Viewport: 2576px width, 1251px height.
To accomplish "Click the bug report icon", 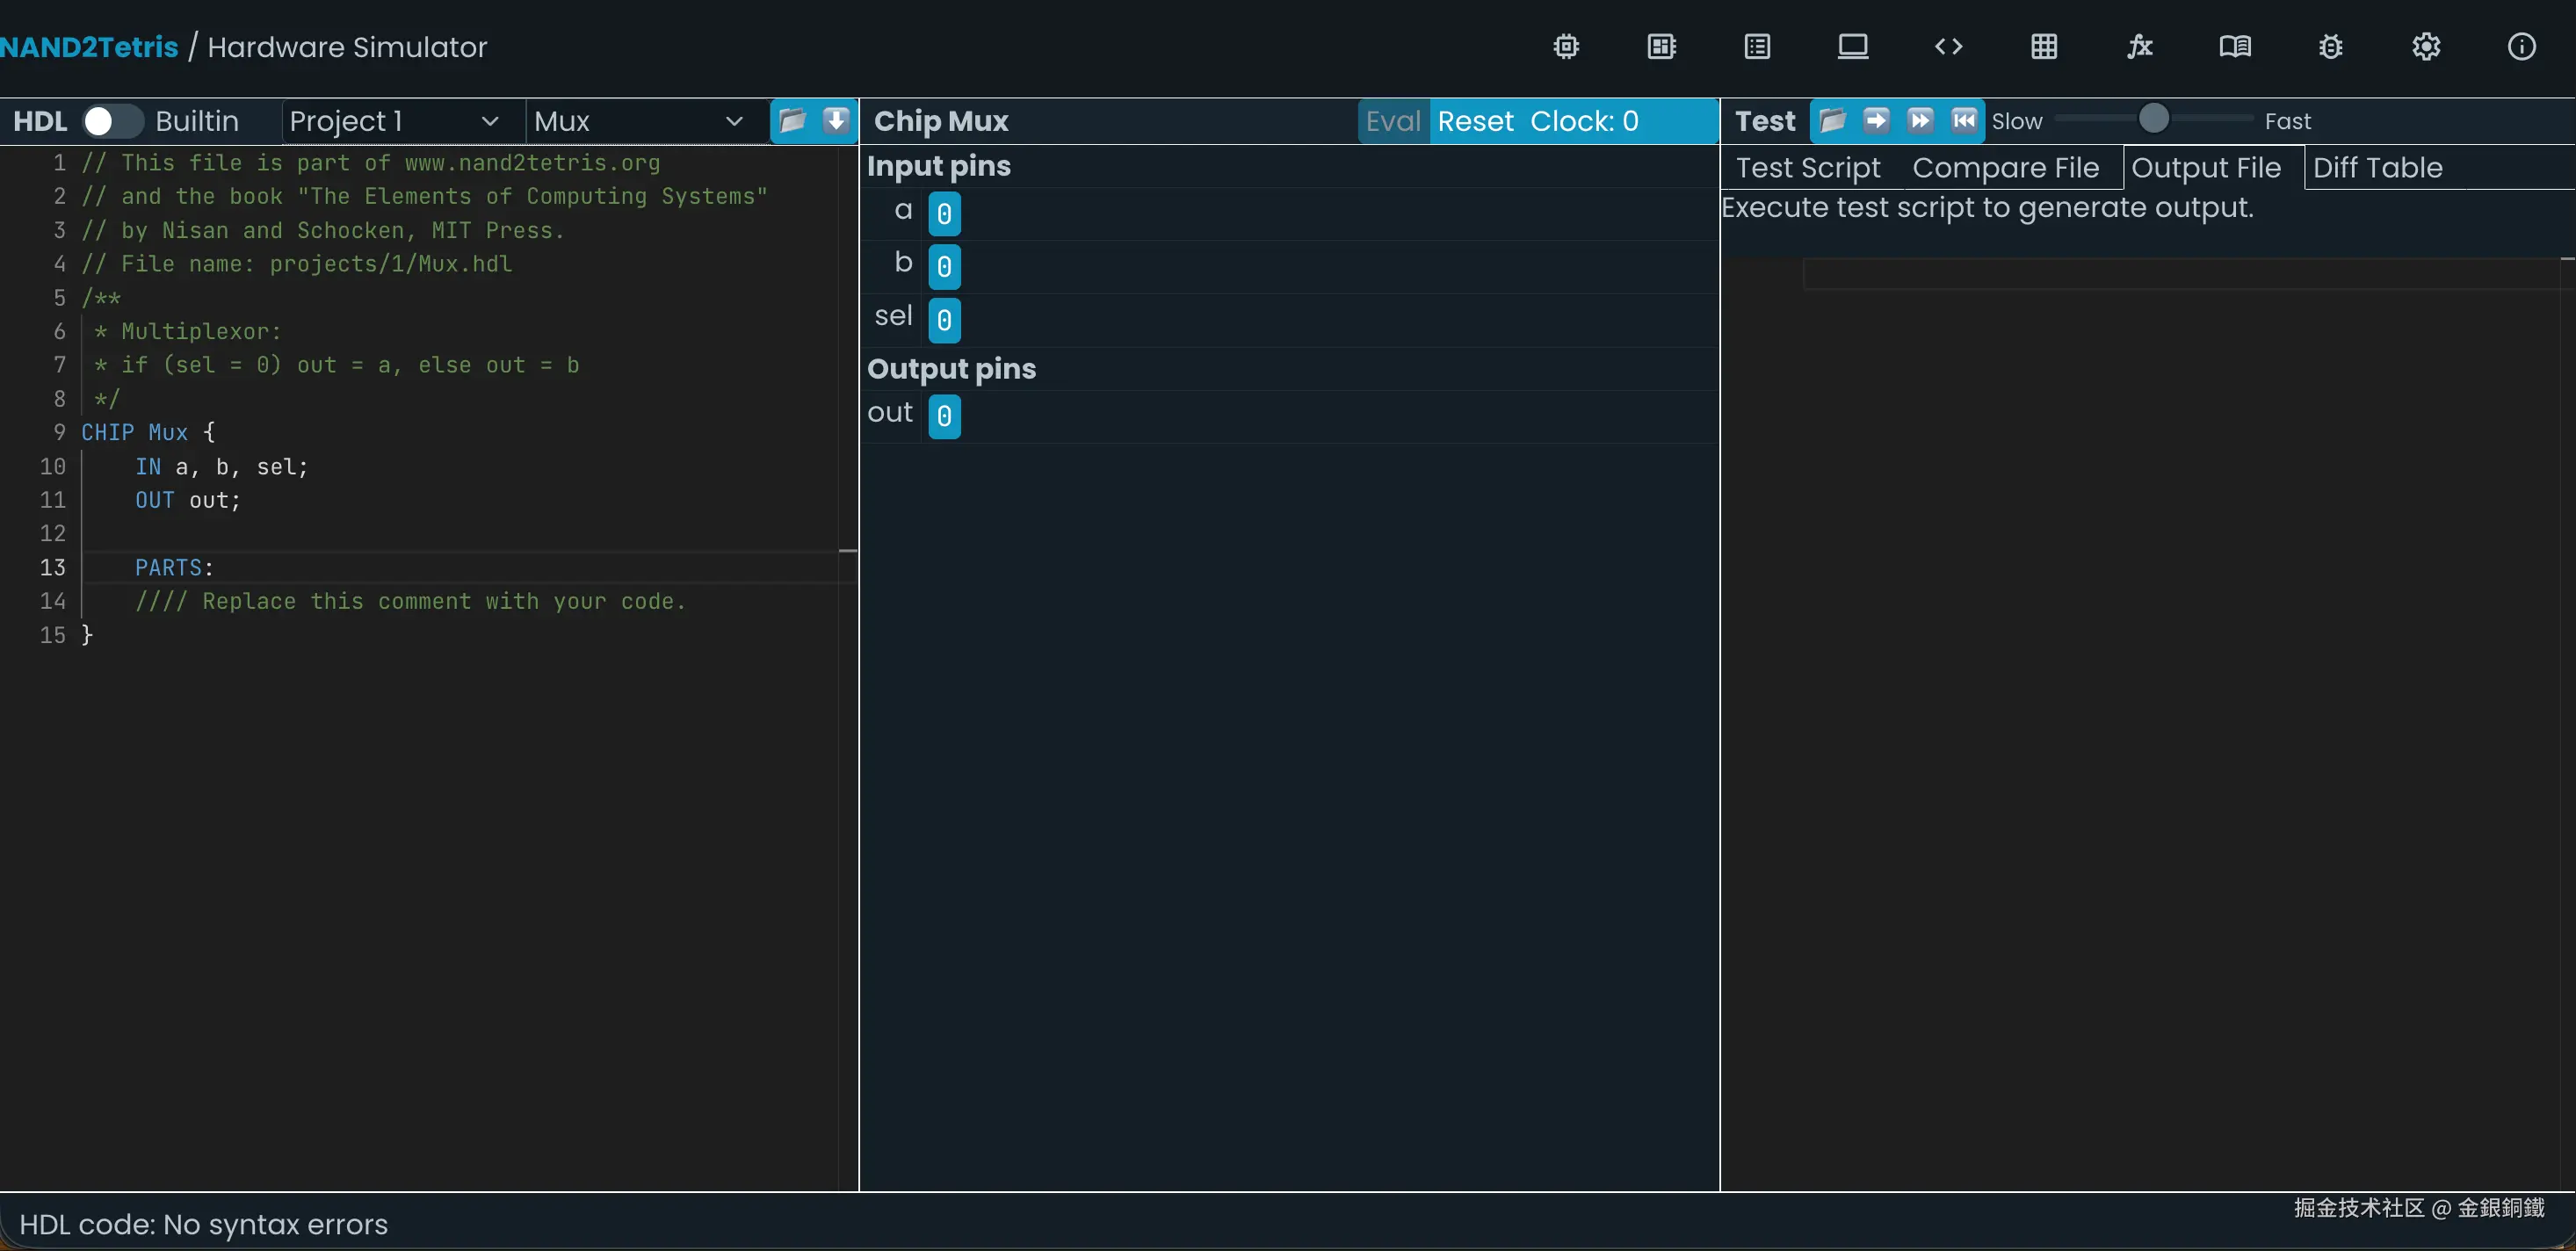I will pyautogui.click(x=2330, y=47).
